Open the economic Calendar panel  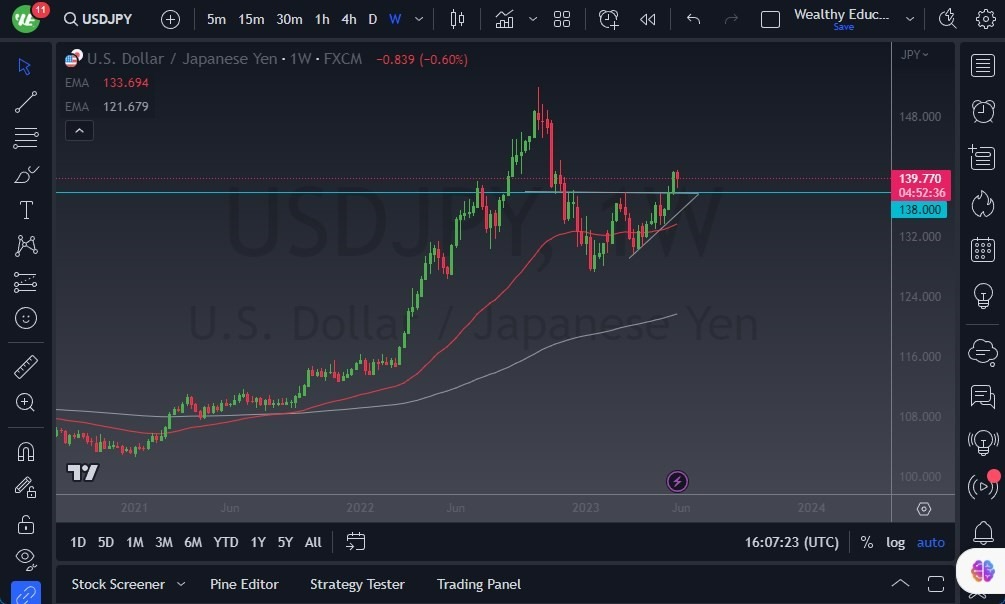pos(982,249)
